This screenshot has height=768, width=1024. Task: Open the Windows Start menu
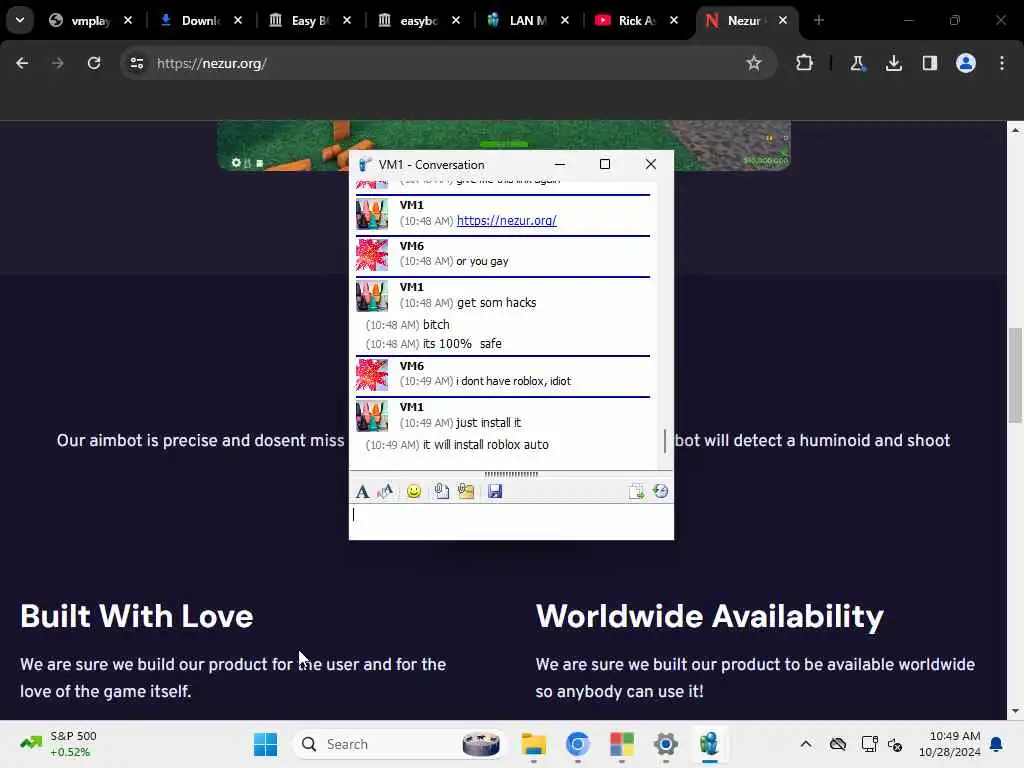pyautogui.click(x=265, y=744)
